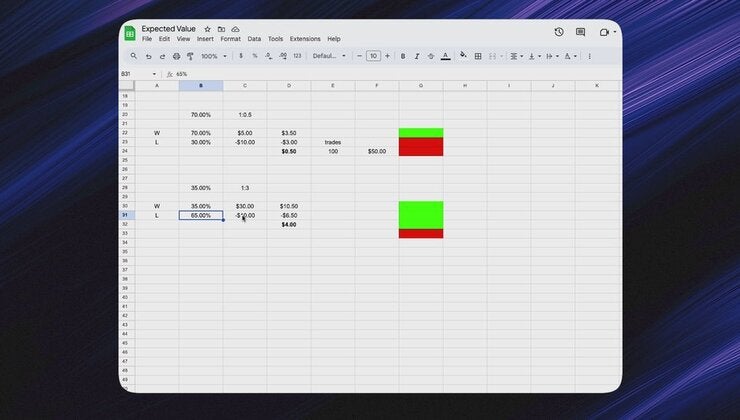This screenshot has width=740, height=420.
Task: Expand the horizontal align dropdown
Action: [516, 56]
